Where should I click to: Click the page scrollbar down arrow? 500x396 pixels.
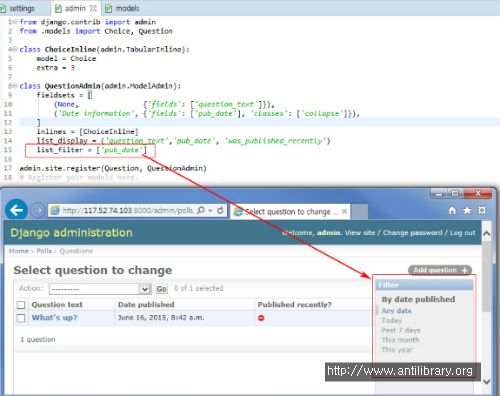487,382
